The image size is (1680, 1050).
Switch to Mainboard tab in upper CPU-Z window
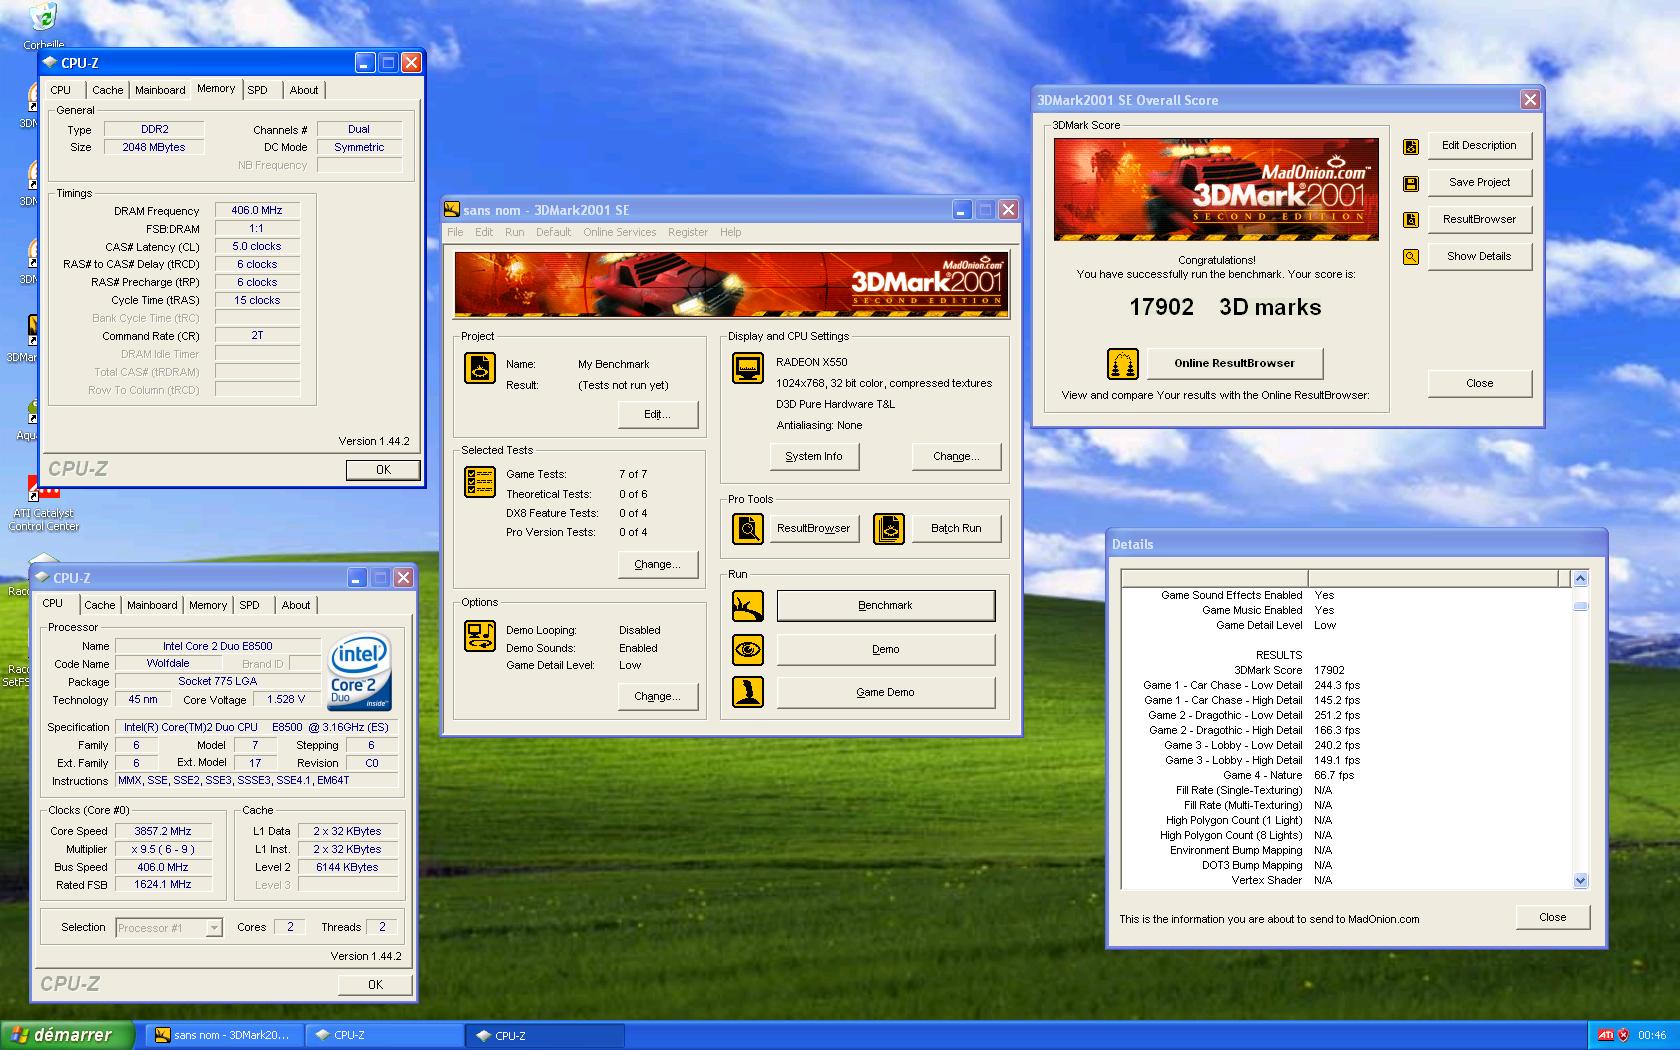pos(160,90)
